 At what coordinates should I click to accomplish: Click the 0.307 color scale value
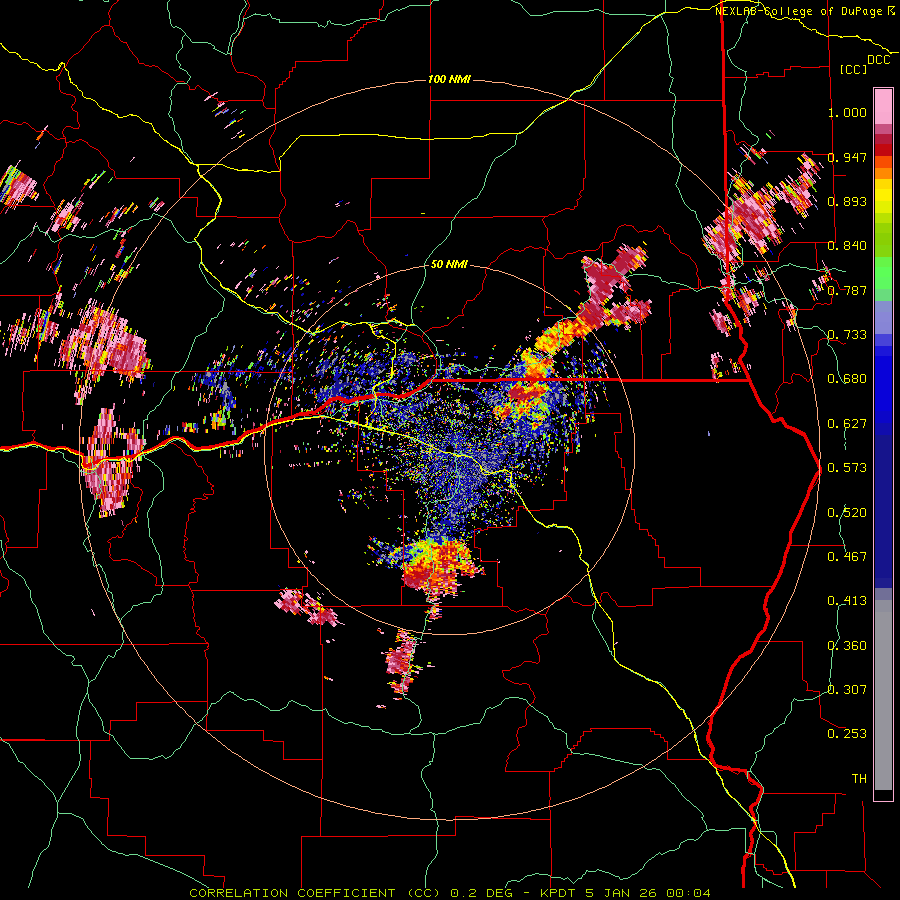pos(847,690)
